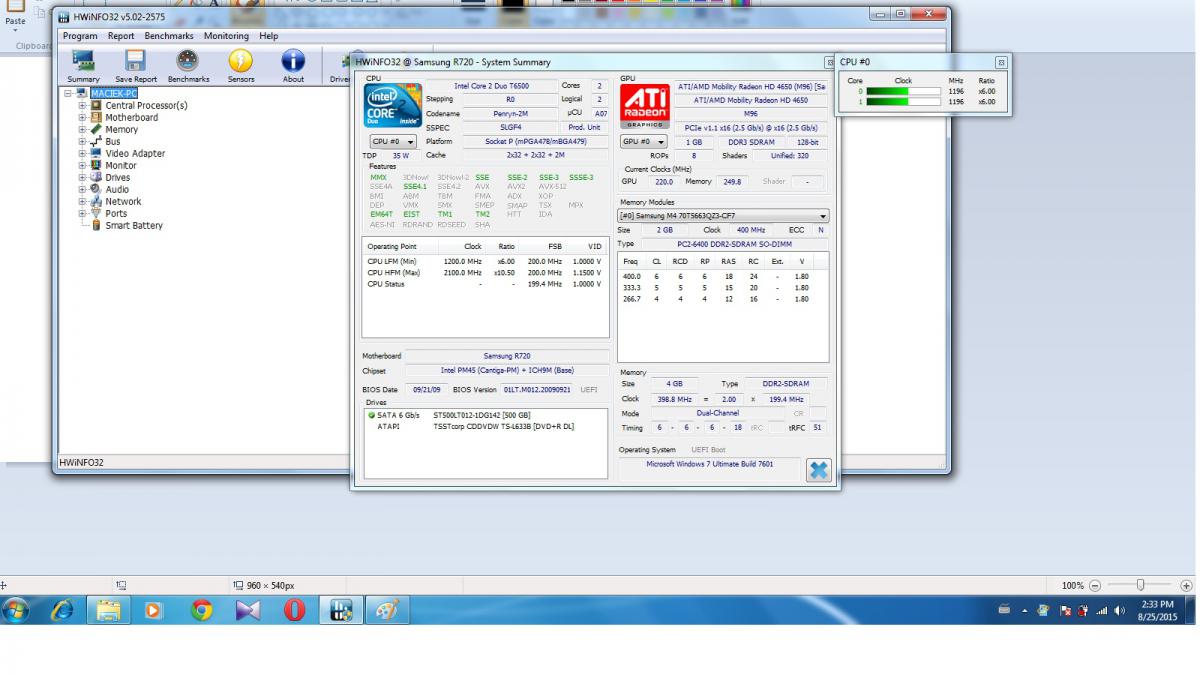The height and width of the screenshot is (675, 1200).
Task: Open the Summary toolbar icon
Action: point(84,66)
